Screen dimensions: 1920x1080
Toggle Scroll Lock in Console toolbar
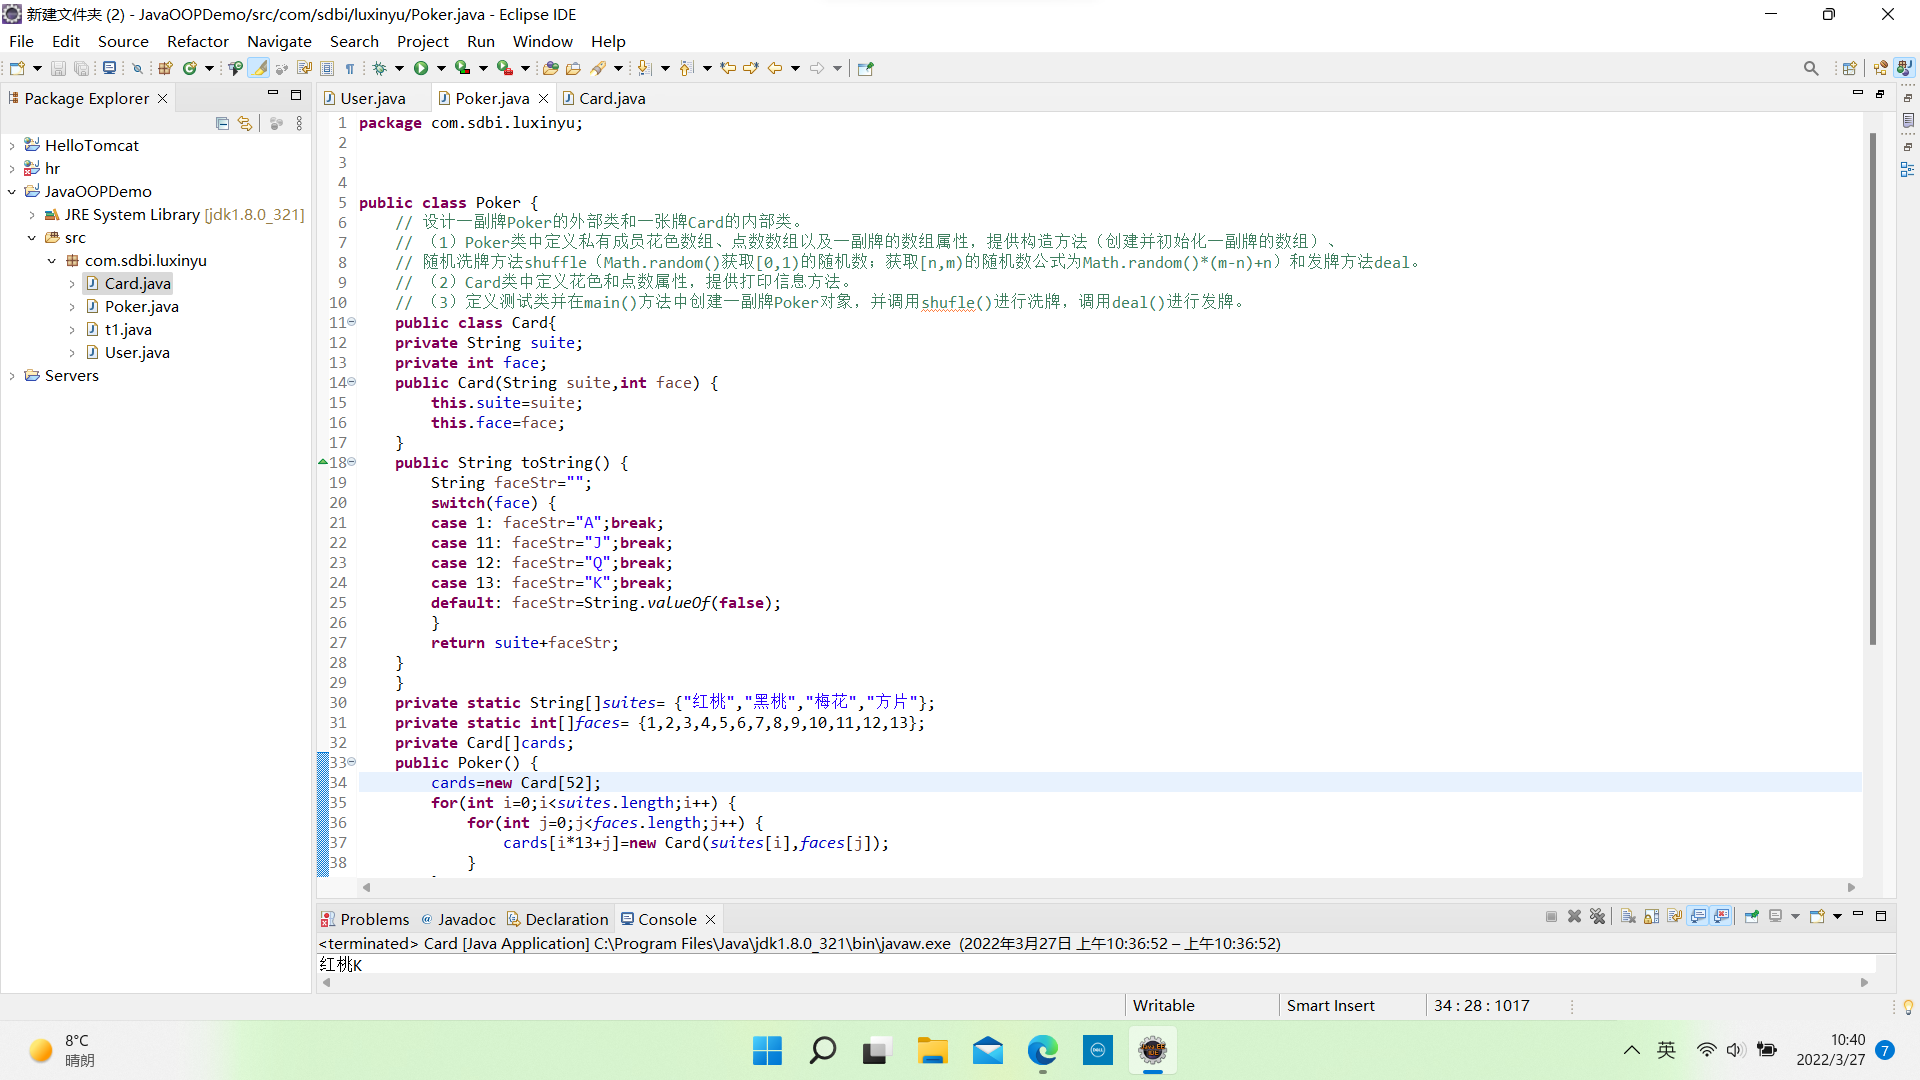[1651, 916]
